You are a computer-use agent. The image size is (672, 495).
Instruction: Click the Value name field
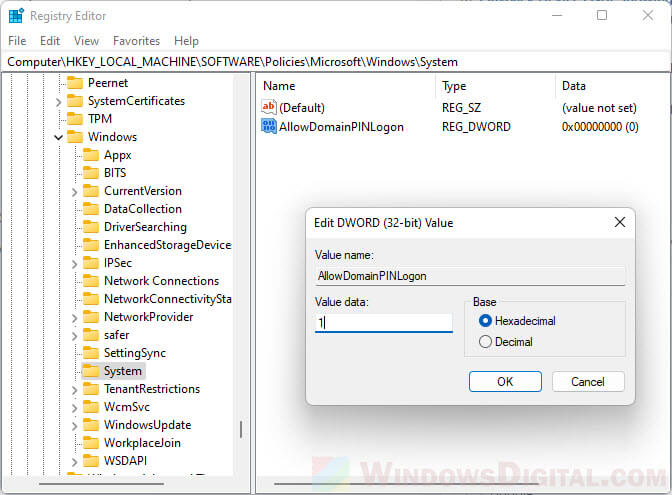[x=470, y=276]
